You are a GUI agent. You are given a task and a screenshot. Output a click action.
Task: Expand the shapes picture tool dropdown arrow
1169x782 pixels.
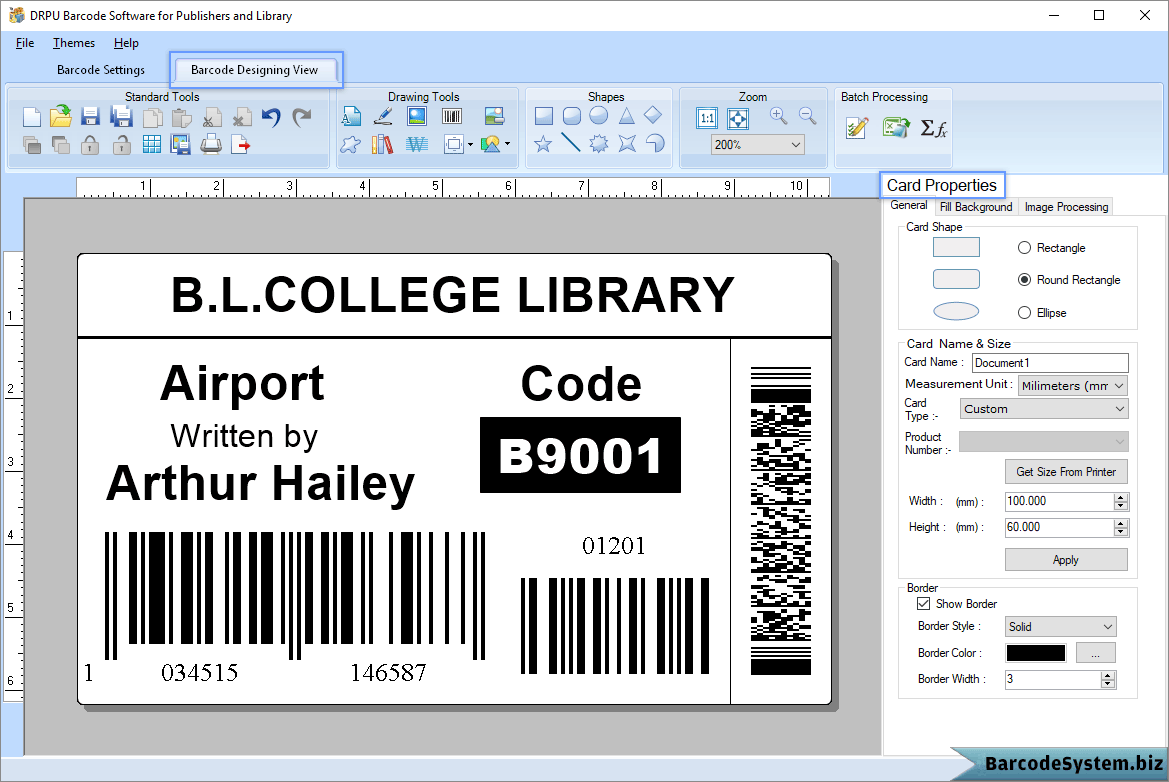(x=508, y=144)
